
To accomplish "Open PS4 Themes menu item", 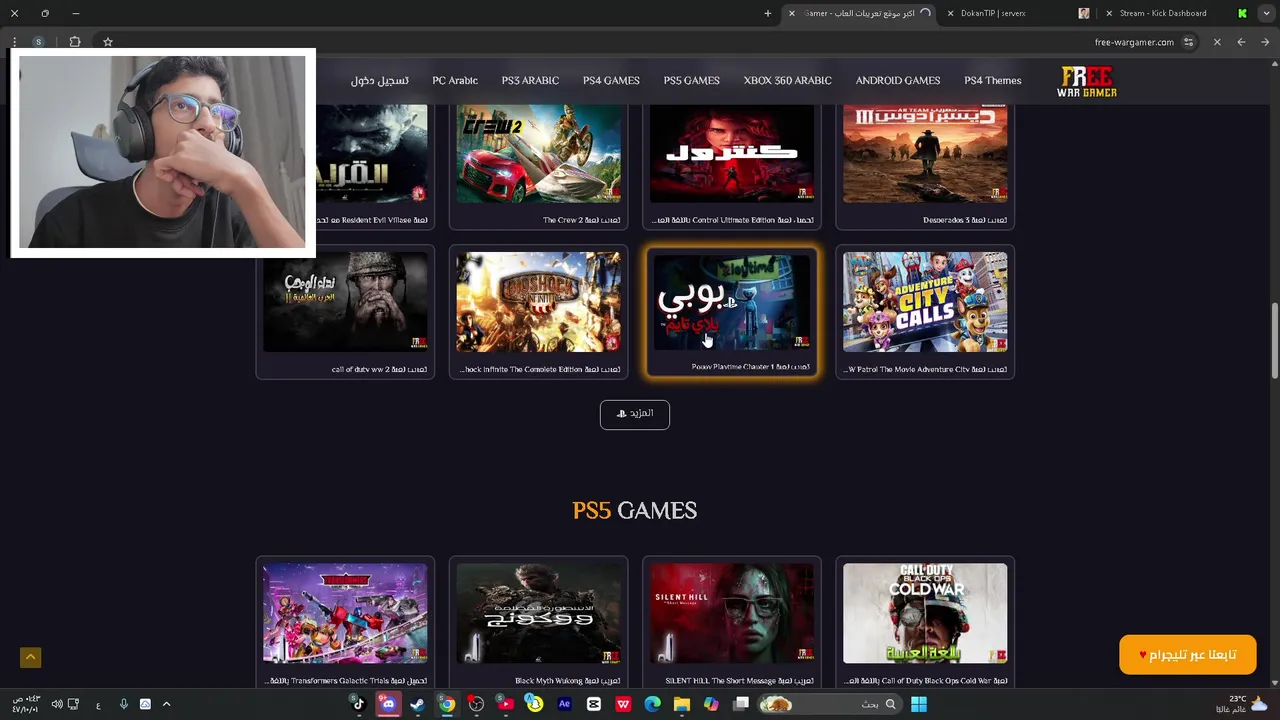I will point(992,80).
